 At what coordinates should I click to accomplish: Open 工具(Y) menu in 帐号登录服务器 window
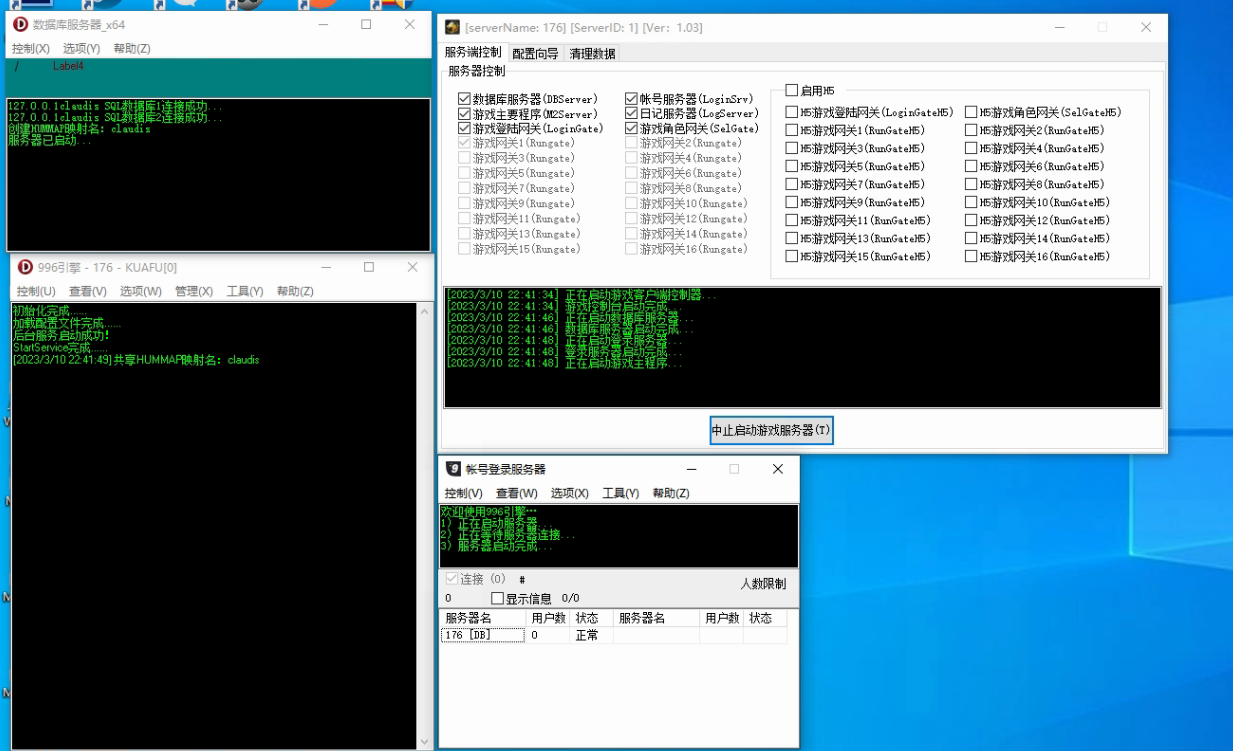(620, 494)
